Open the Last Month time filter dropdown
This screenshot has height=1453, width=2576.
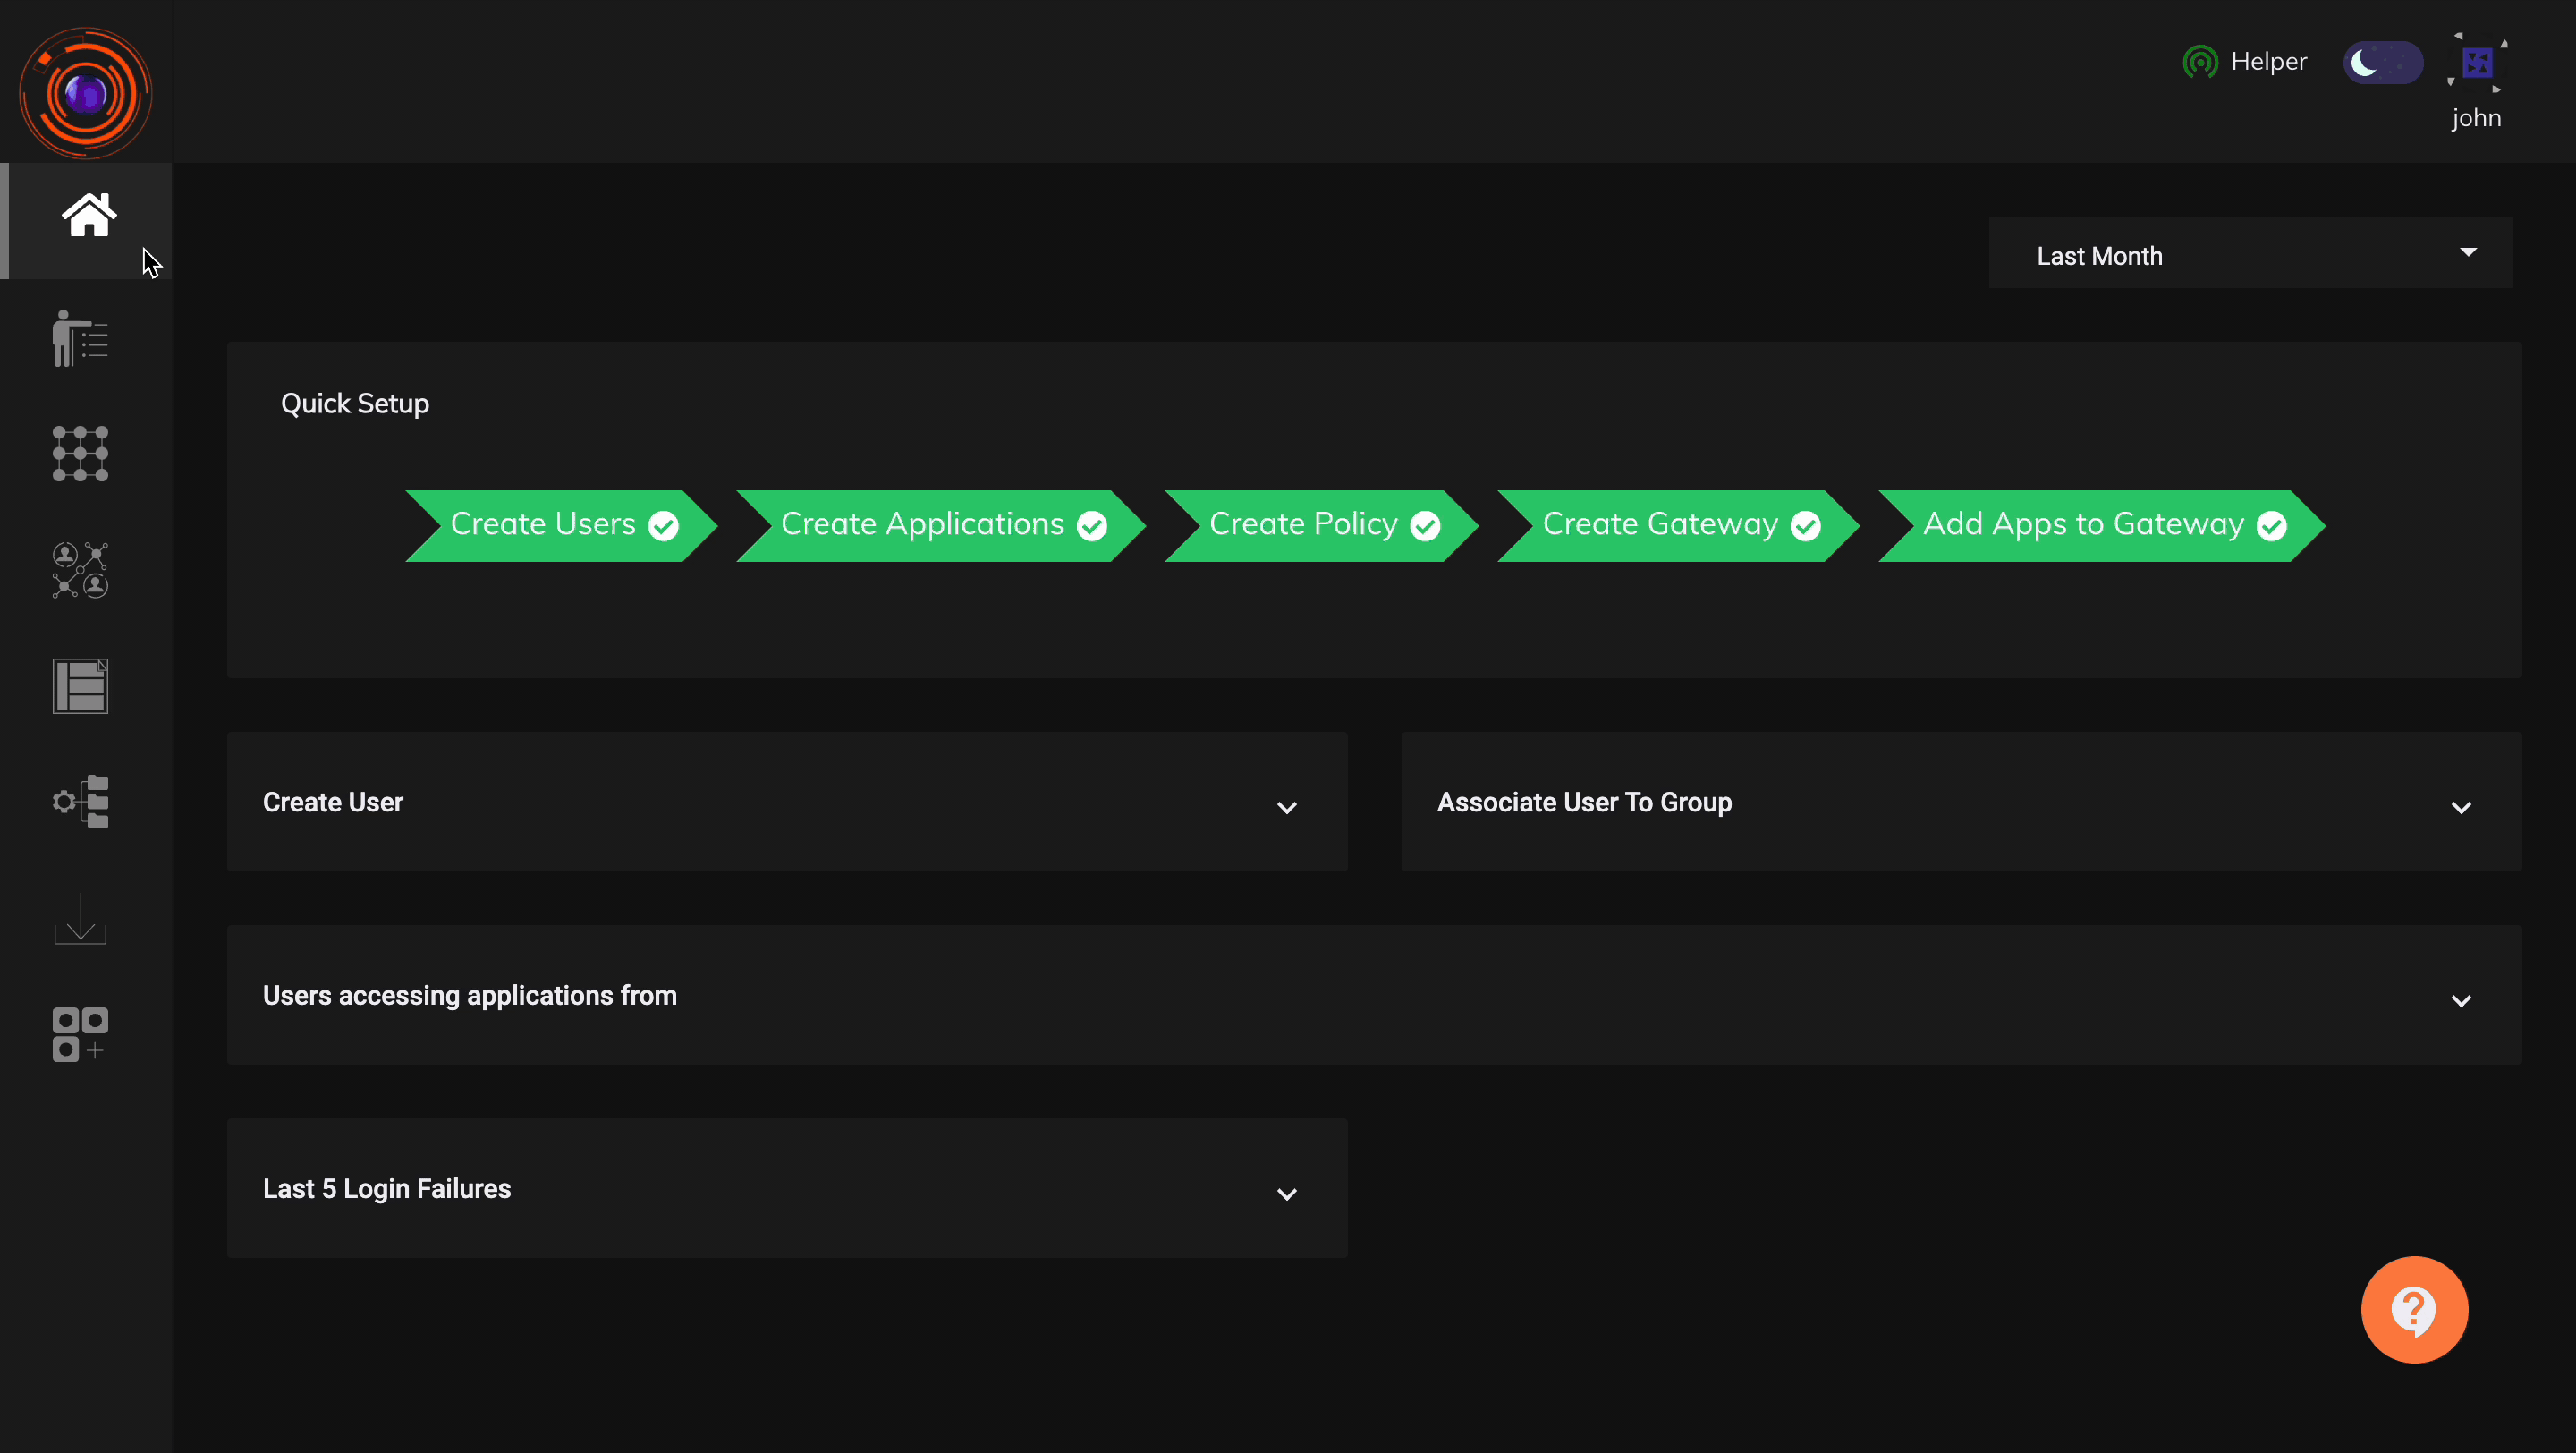pyautogui.click(x=2249, y=255)
